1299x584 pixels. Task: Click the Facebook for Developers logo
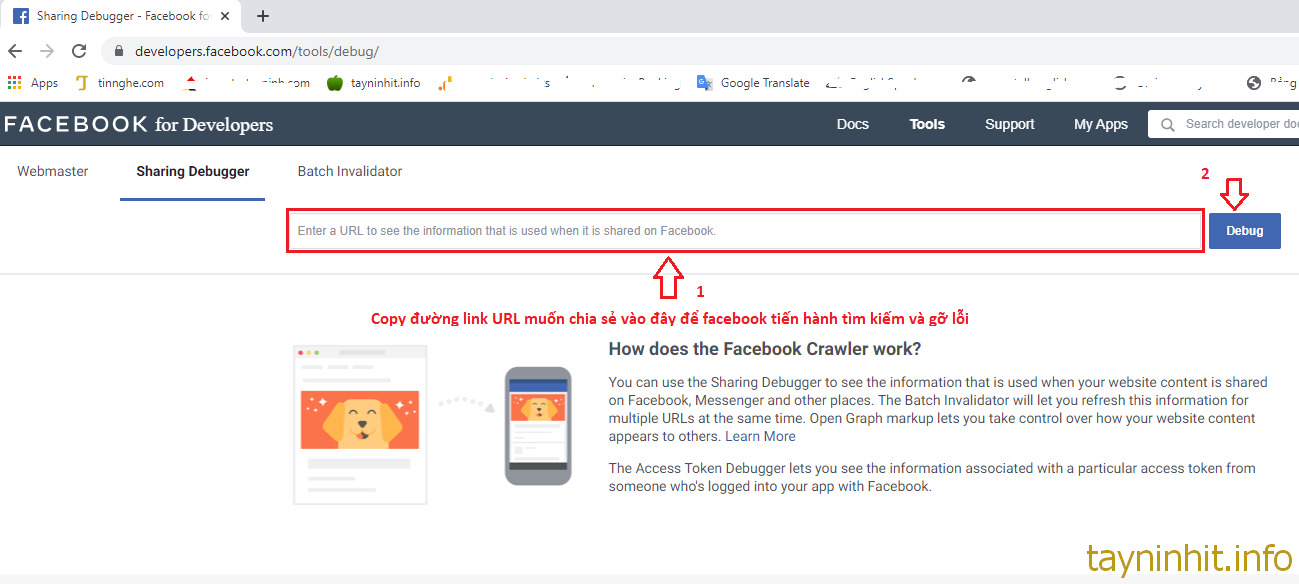click(138, 124)
